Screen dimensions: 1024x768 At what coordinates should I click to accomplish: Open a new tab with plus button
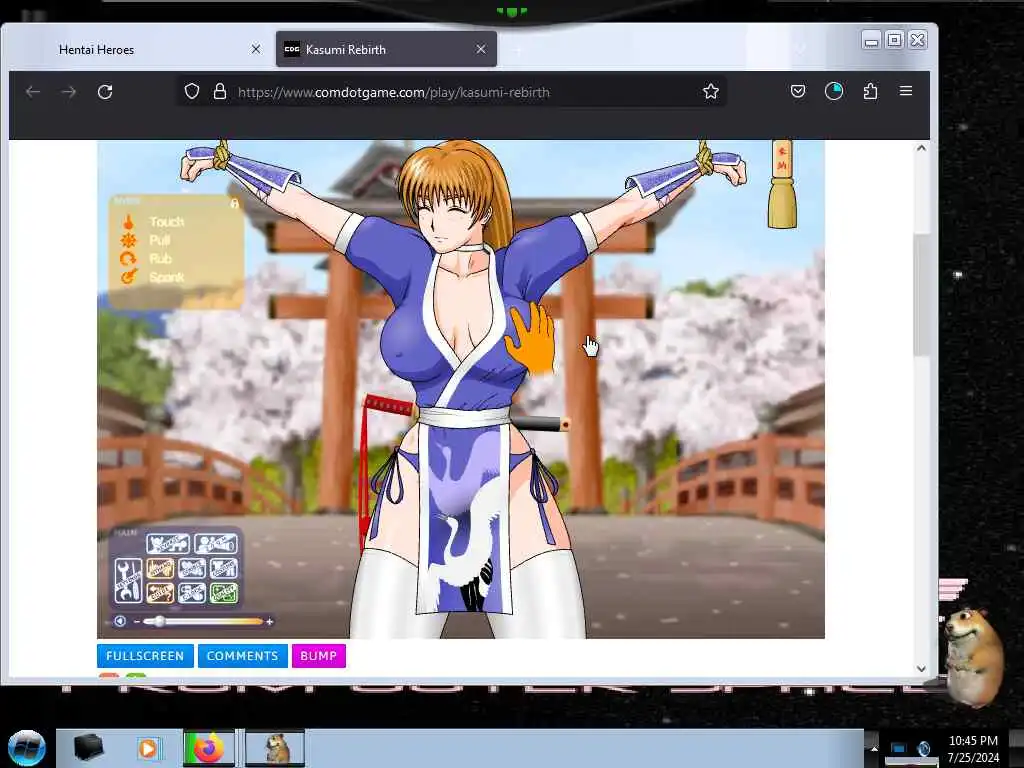tap(517, 50)
